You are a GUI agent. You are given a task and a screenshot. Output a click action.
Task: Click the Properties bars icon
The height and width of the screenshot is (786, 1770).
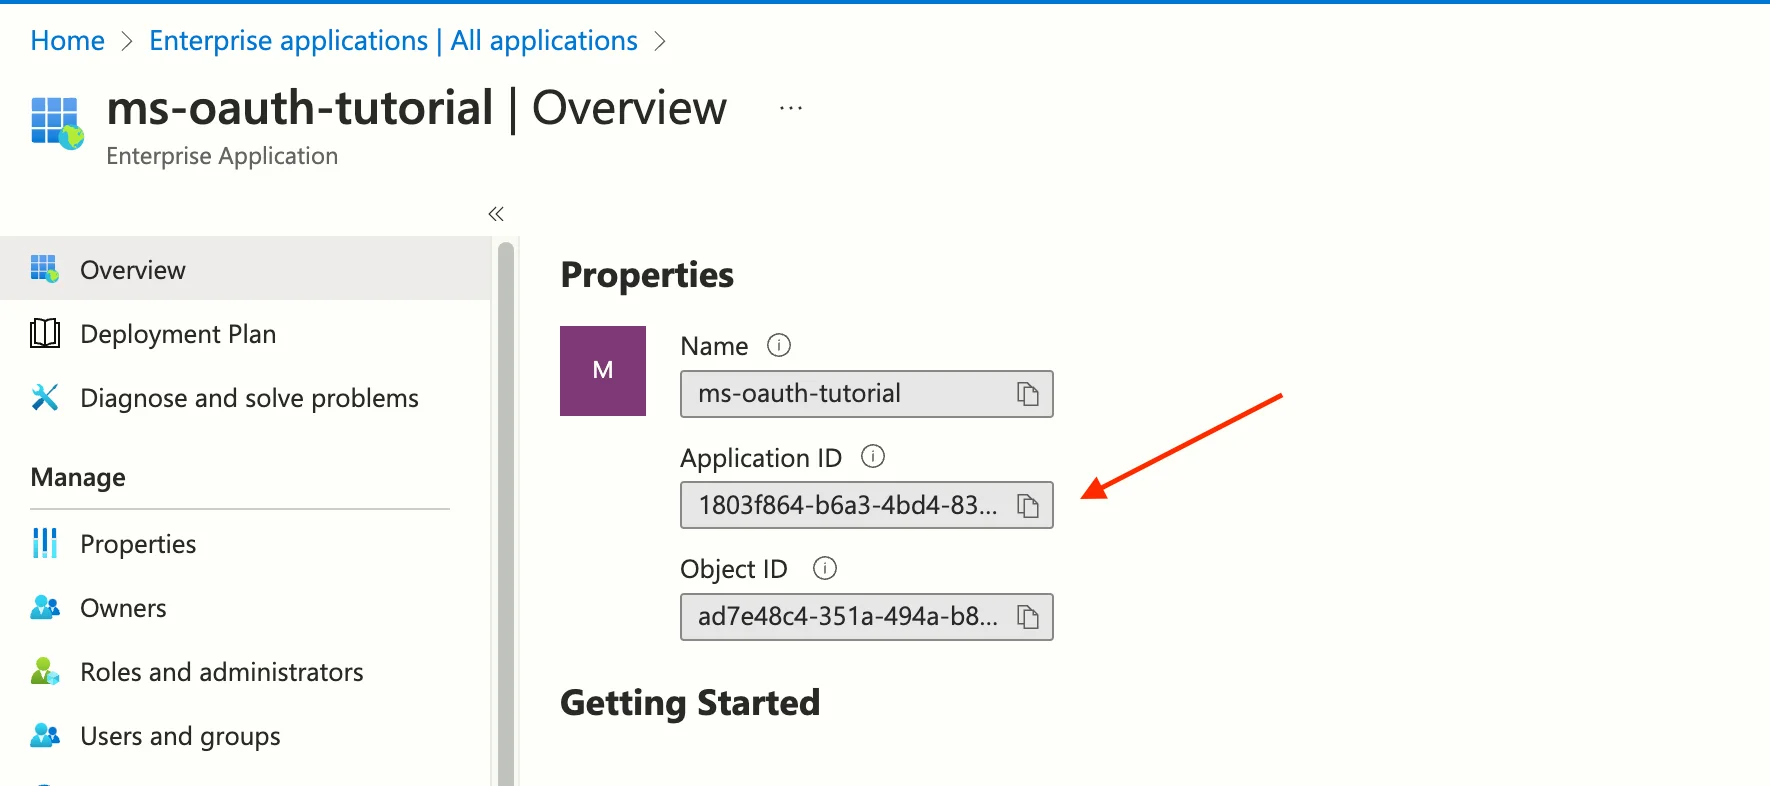(45, 543)
